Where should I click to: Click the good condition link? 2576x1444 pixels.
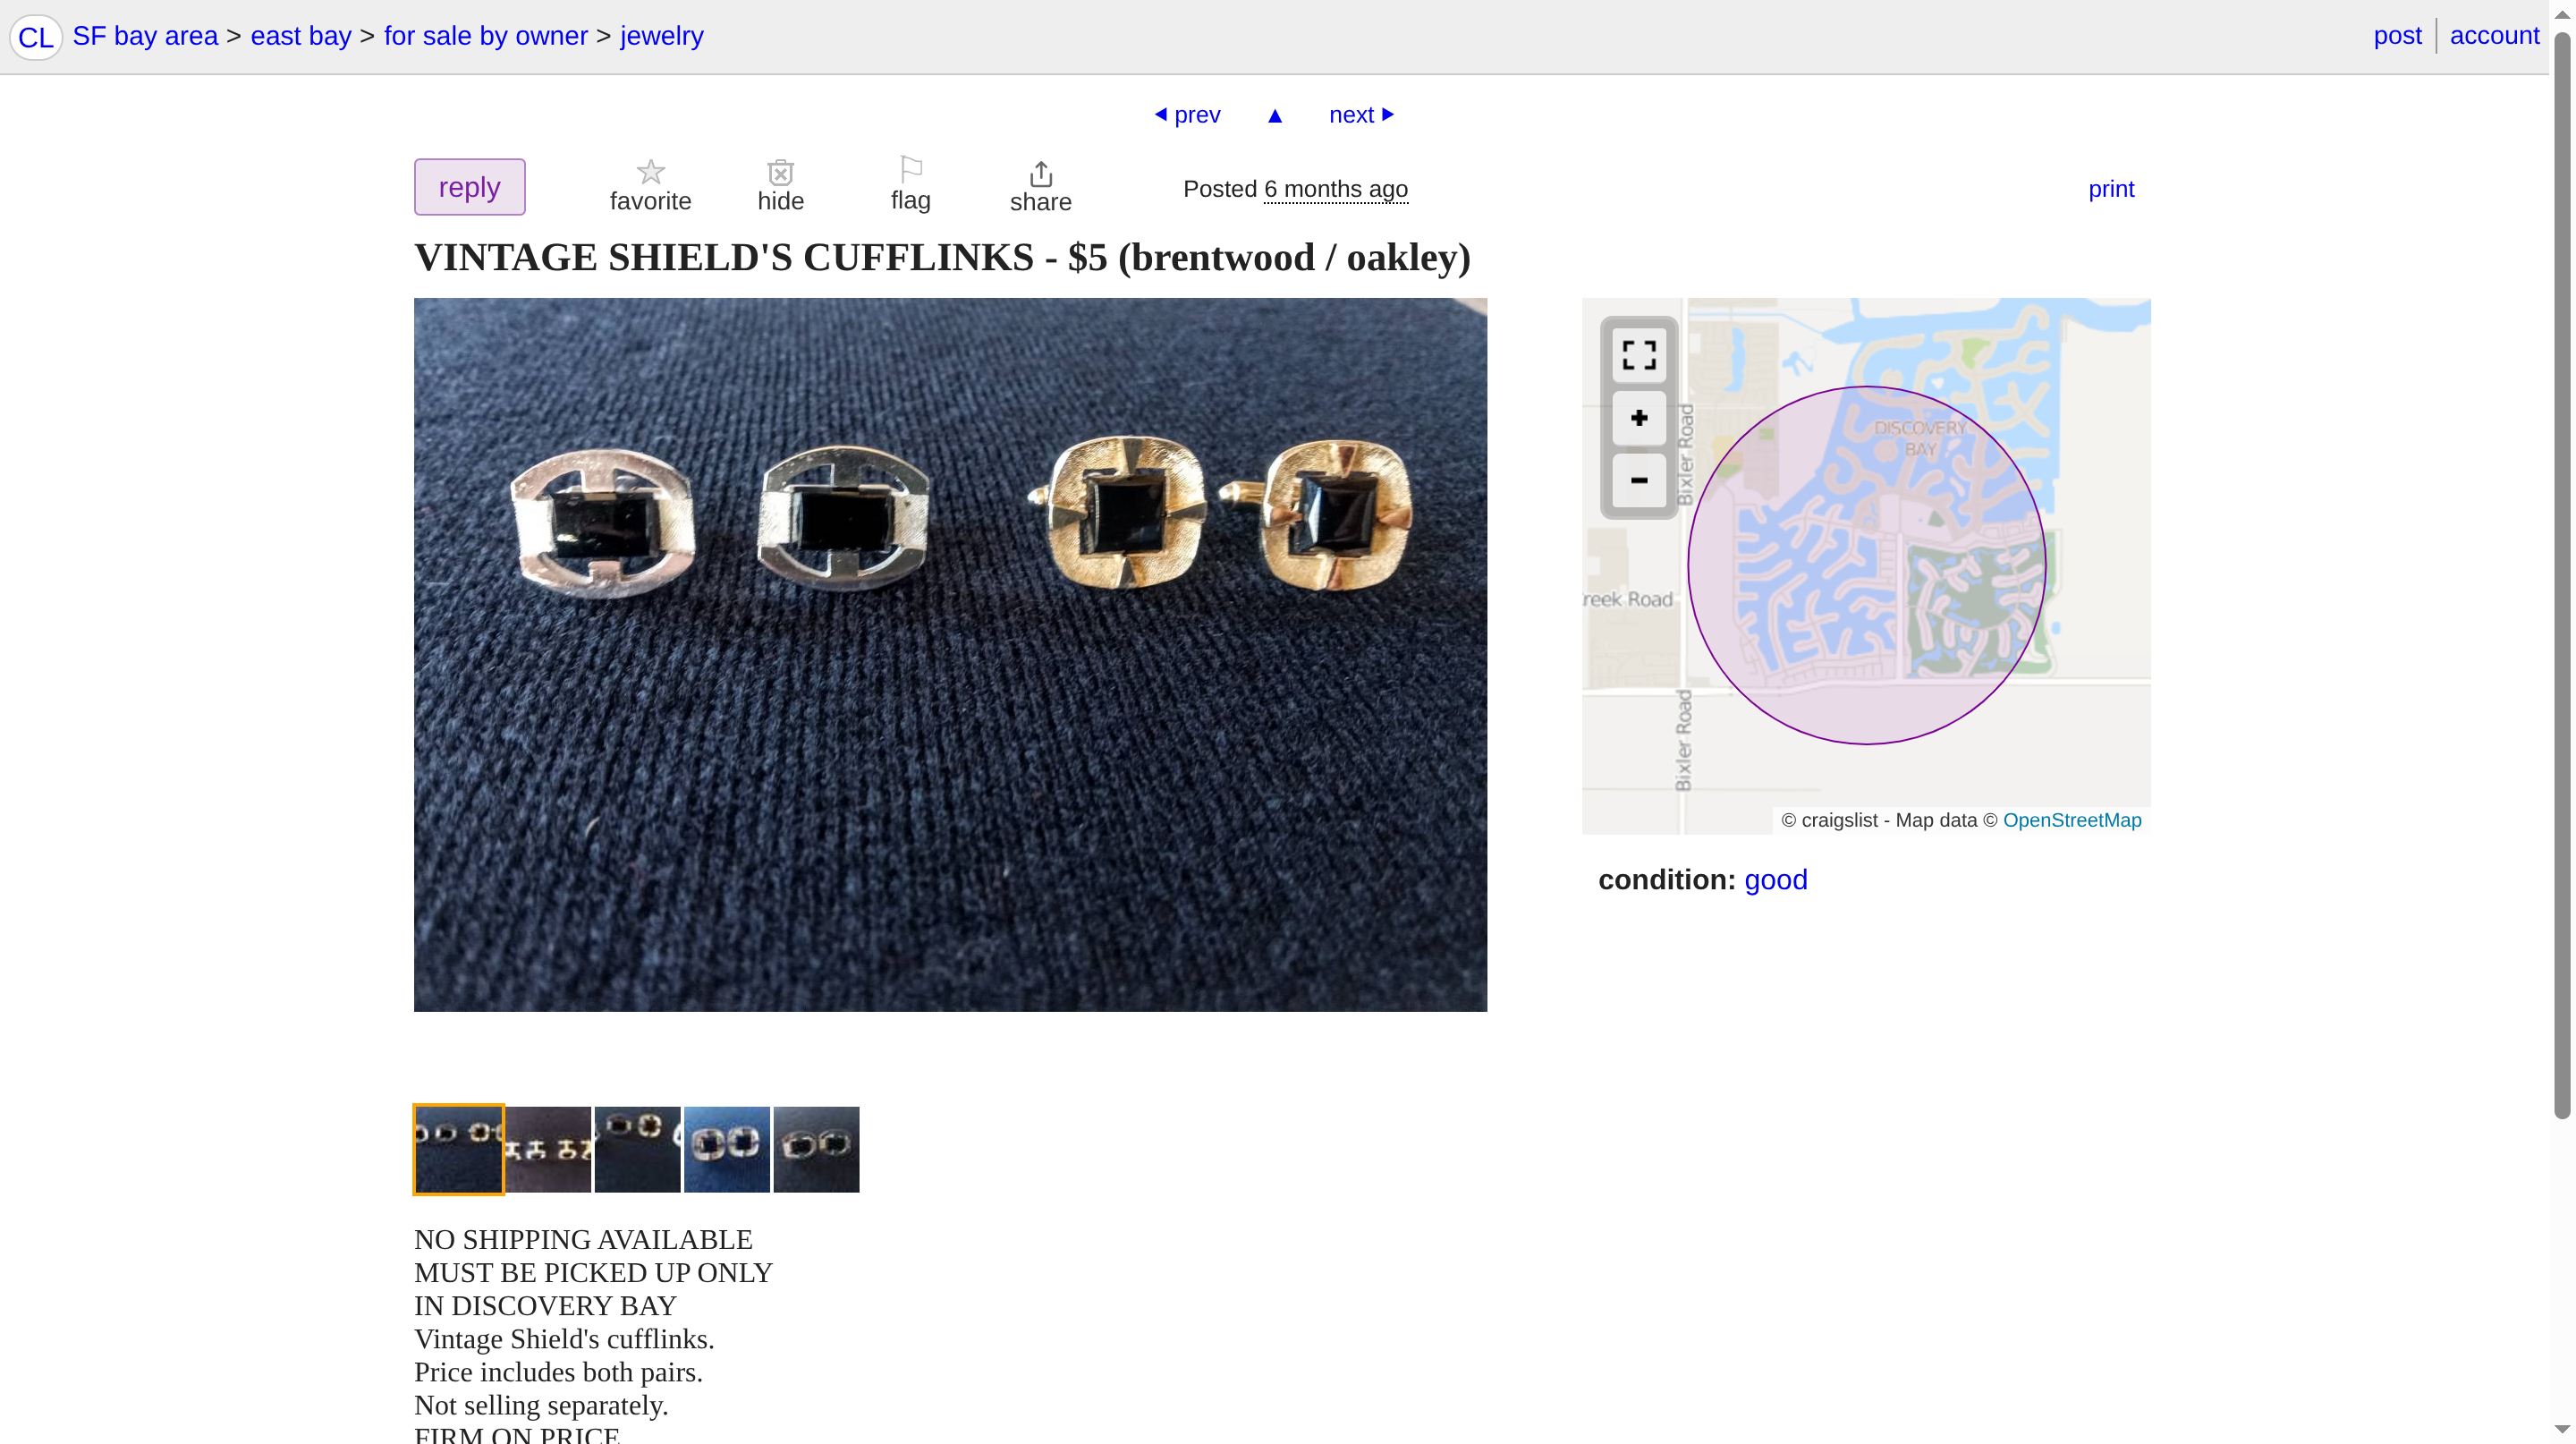click(x=1775, y=880)
